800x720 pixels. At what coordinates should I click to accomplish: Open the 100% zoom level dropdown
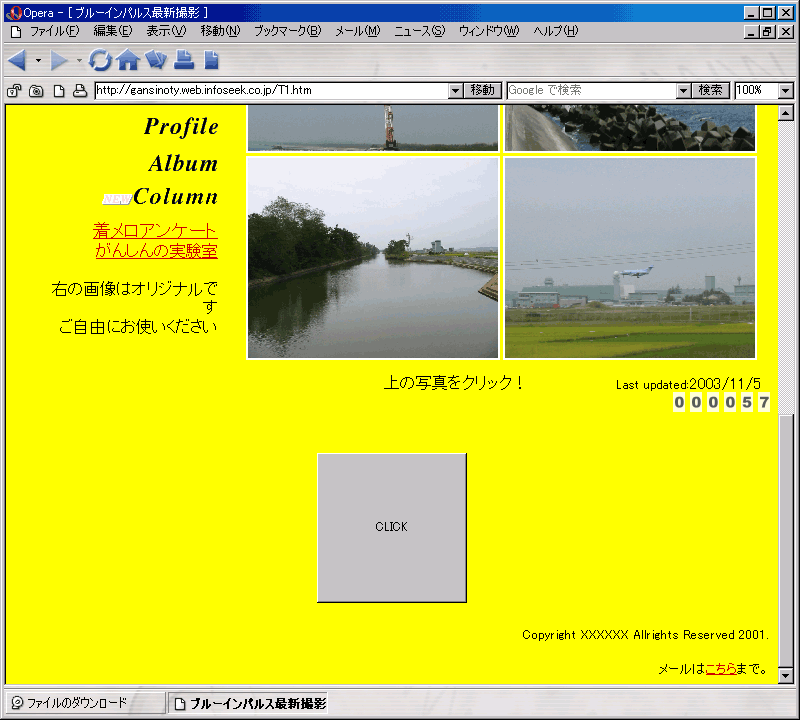[786, 91]
